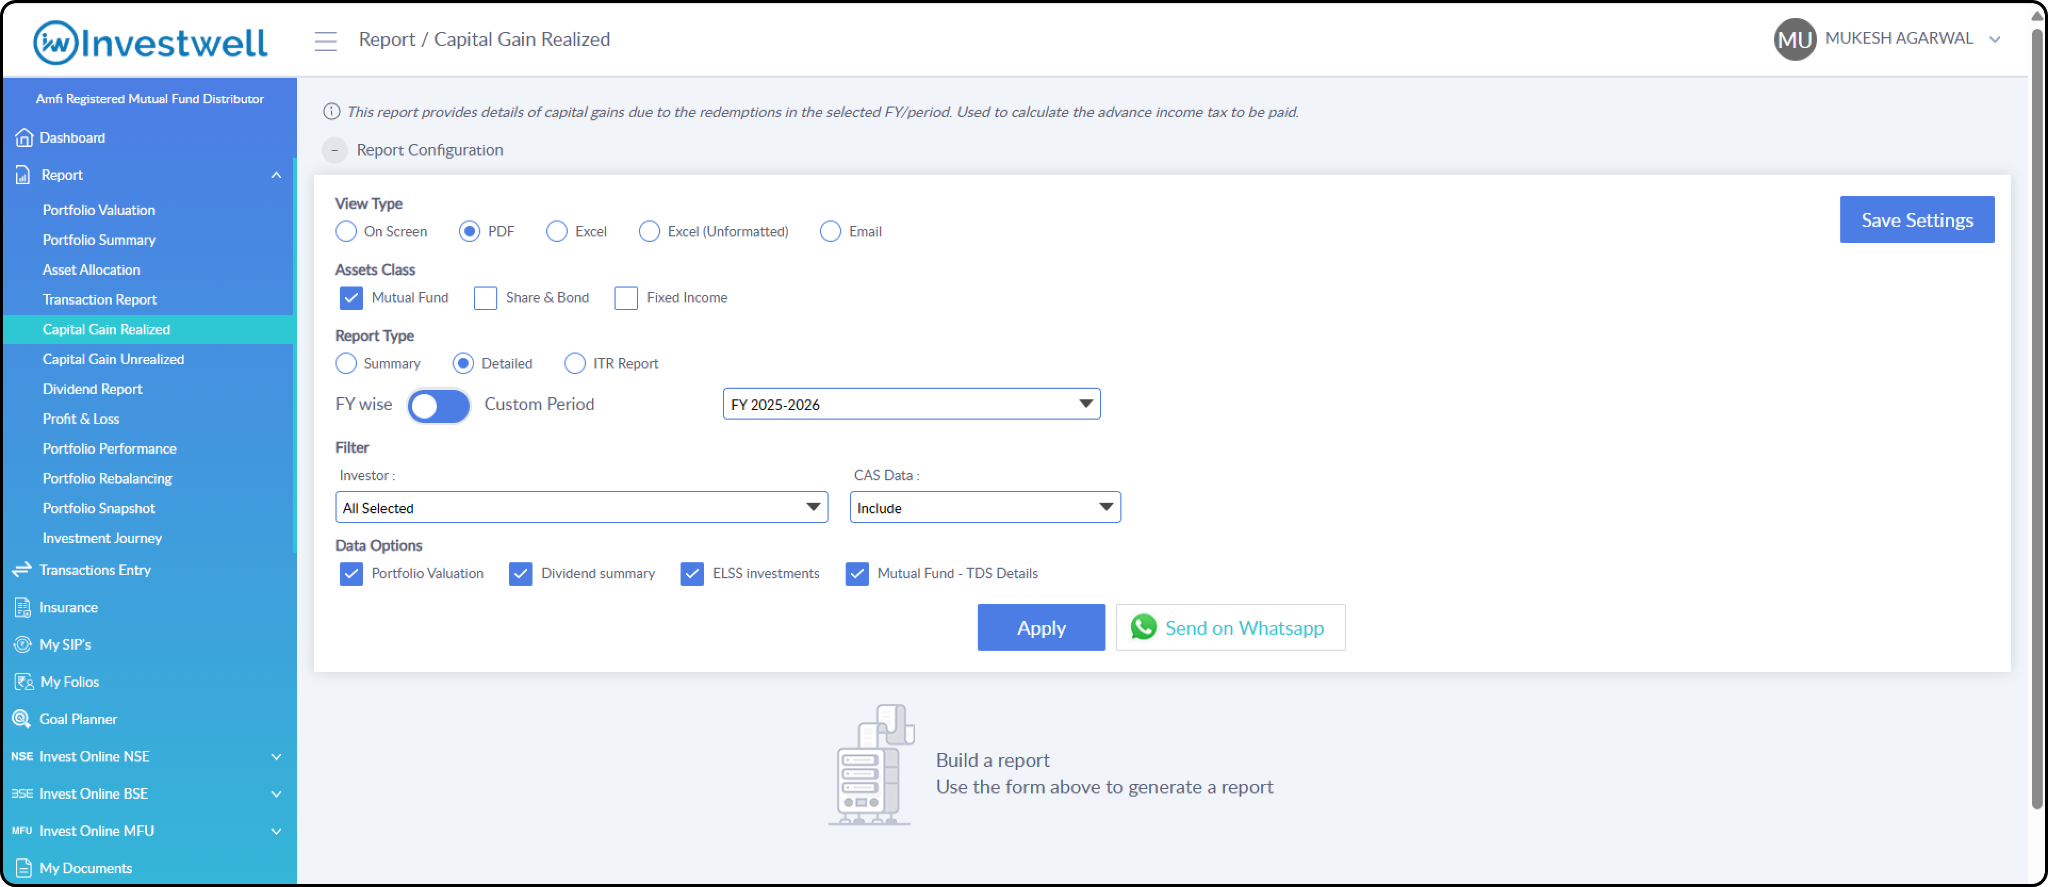2048x887 pixels.
Task: Select Excel view type
Action: (x=557, y=231)
